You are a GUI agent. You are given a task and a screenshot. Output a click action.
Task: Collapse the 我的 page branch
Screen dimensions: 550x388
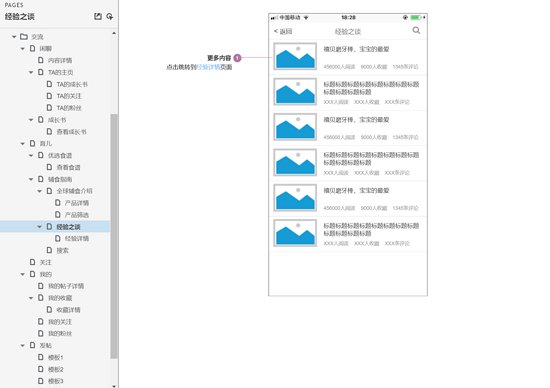coord(22,274)
